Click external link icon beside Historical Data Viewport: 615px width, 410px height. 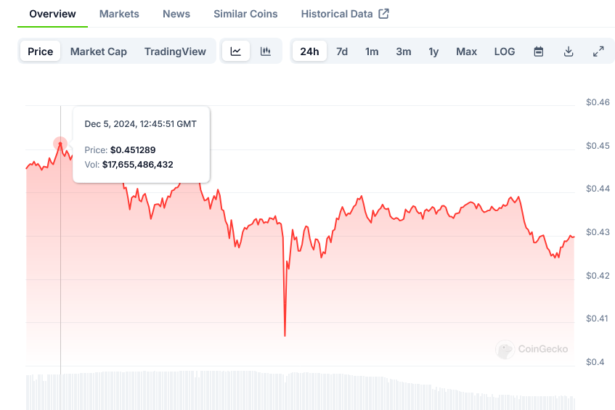click(383, 14)
